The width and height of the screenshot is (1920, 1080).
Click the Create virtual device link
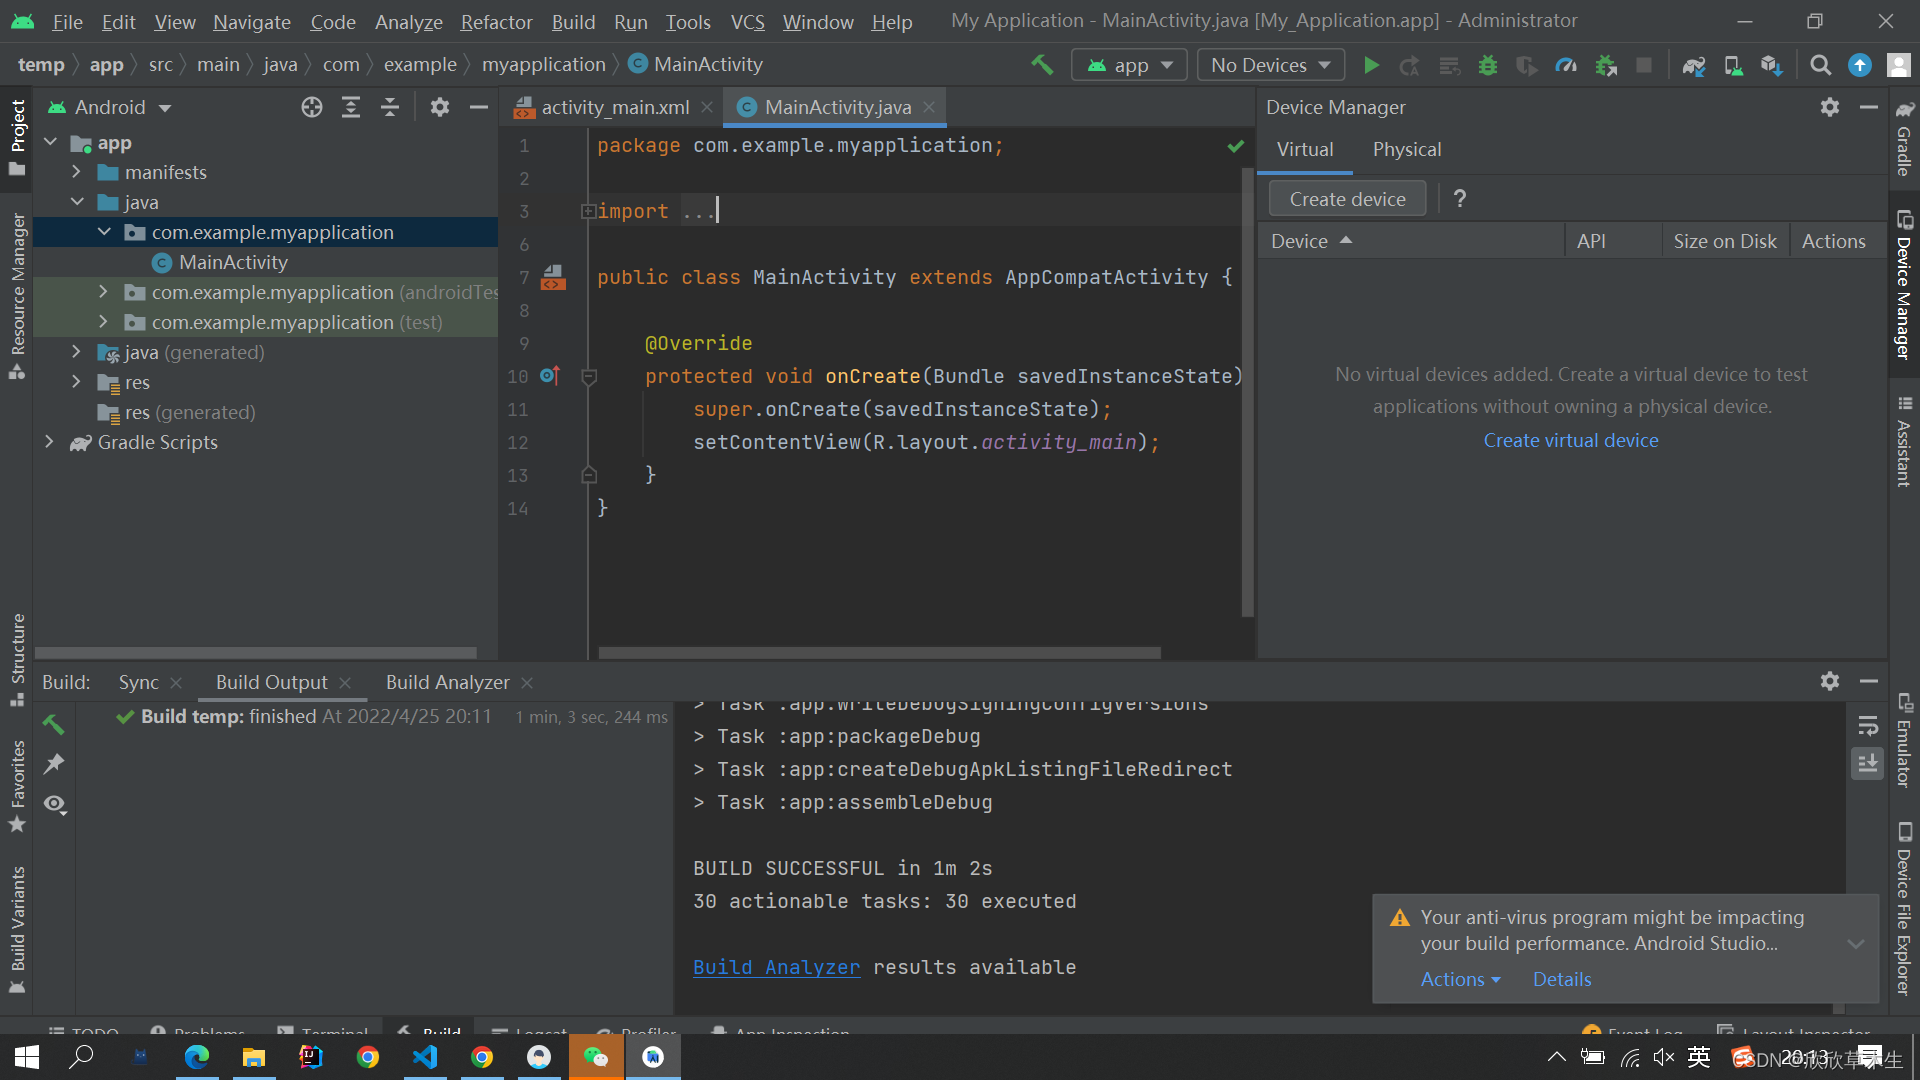[x=1570, y=440]
